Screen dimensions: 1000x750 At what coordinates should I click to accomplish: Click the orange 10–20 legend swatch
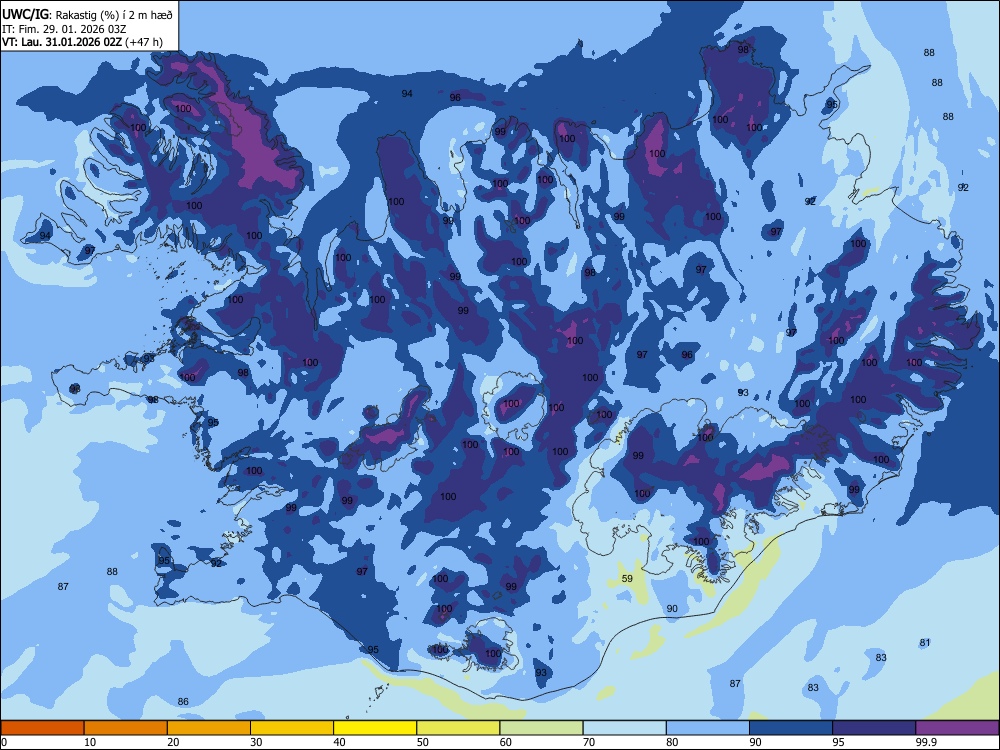tap(126, 728)
